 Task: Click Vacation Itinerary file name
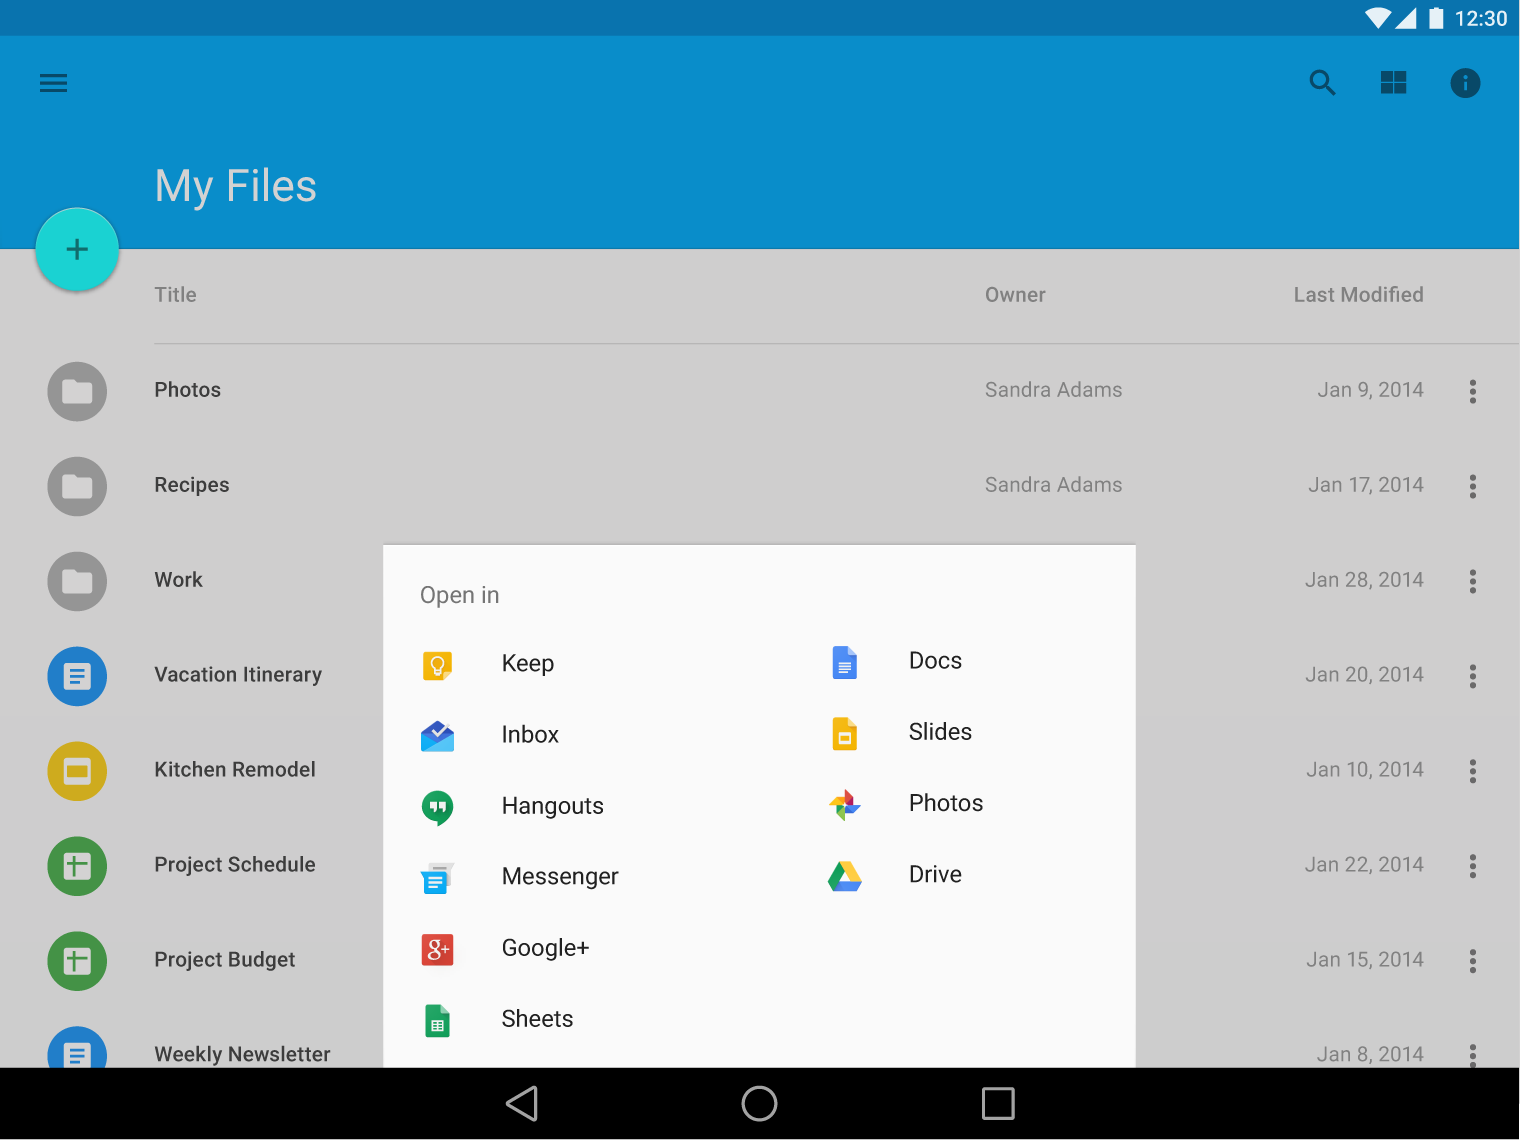[x=238, y=675]
